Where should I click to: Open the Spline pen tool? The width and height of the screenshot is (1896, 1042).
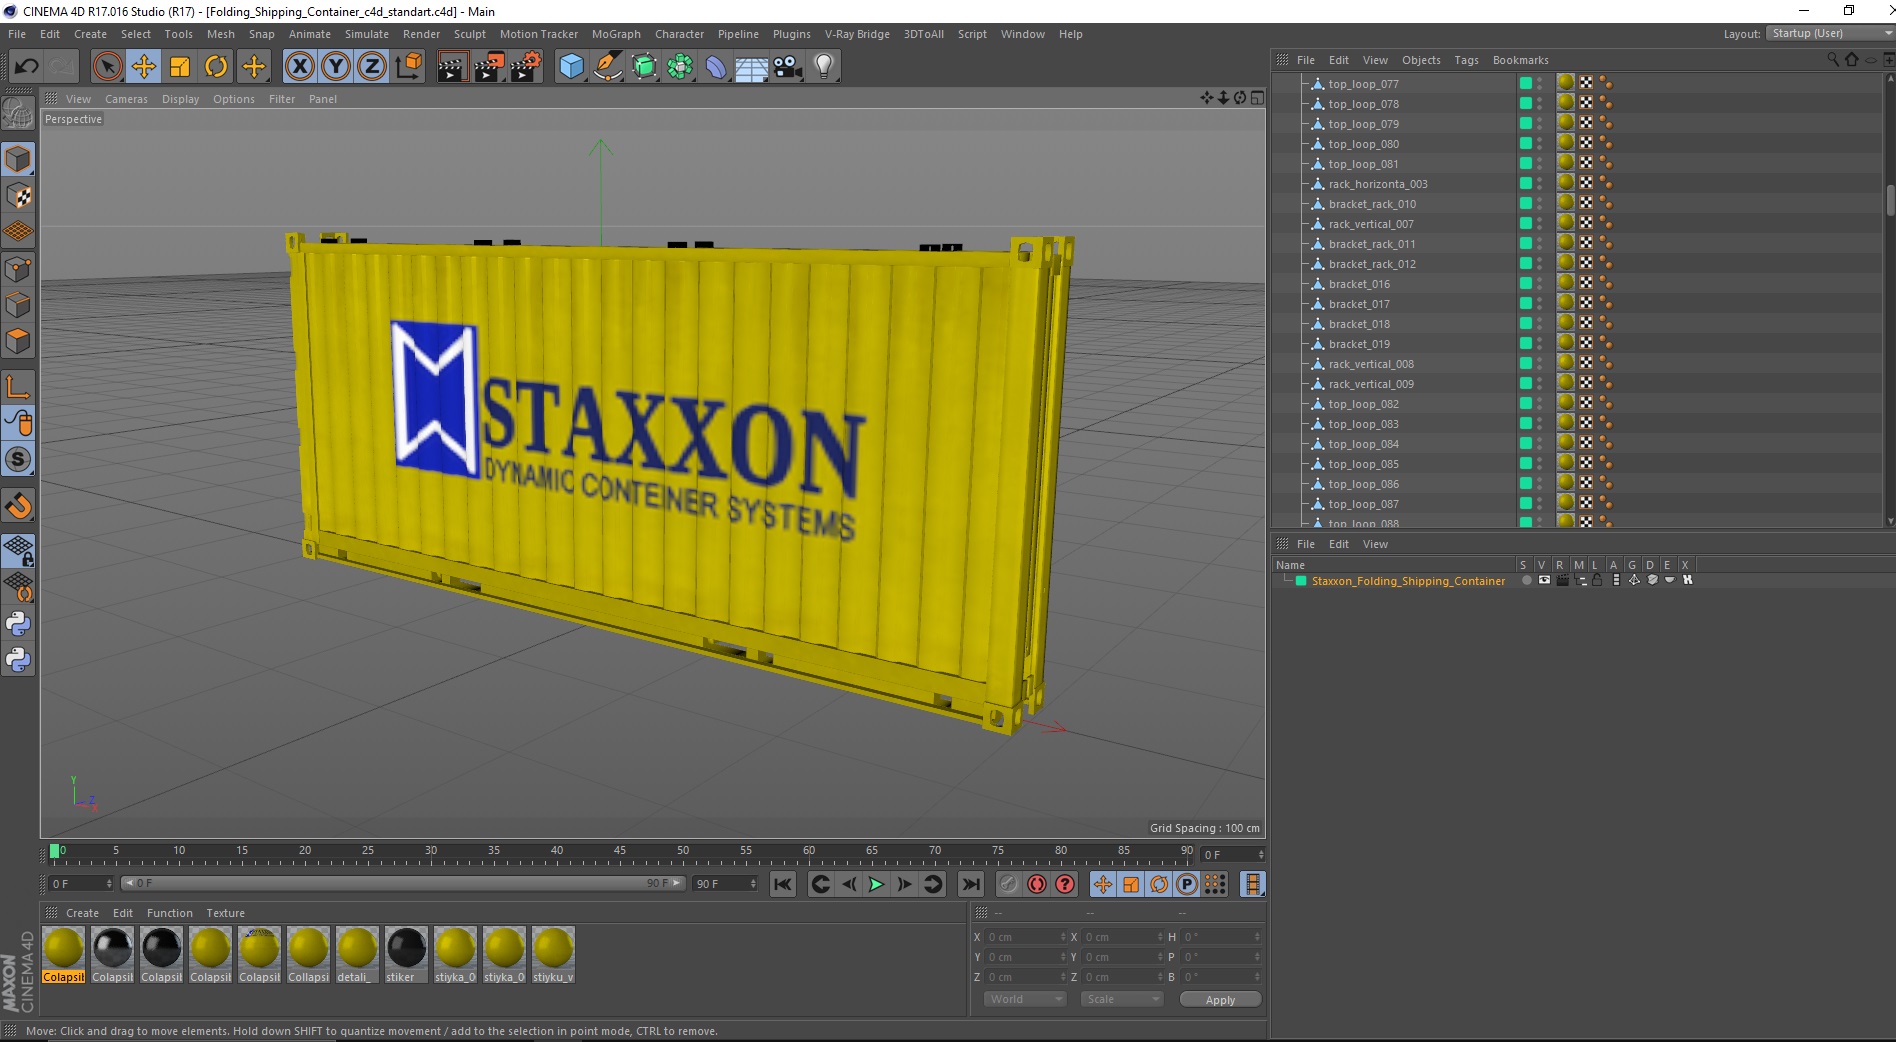point(607,67)
